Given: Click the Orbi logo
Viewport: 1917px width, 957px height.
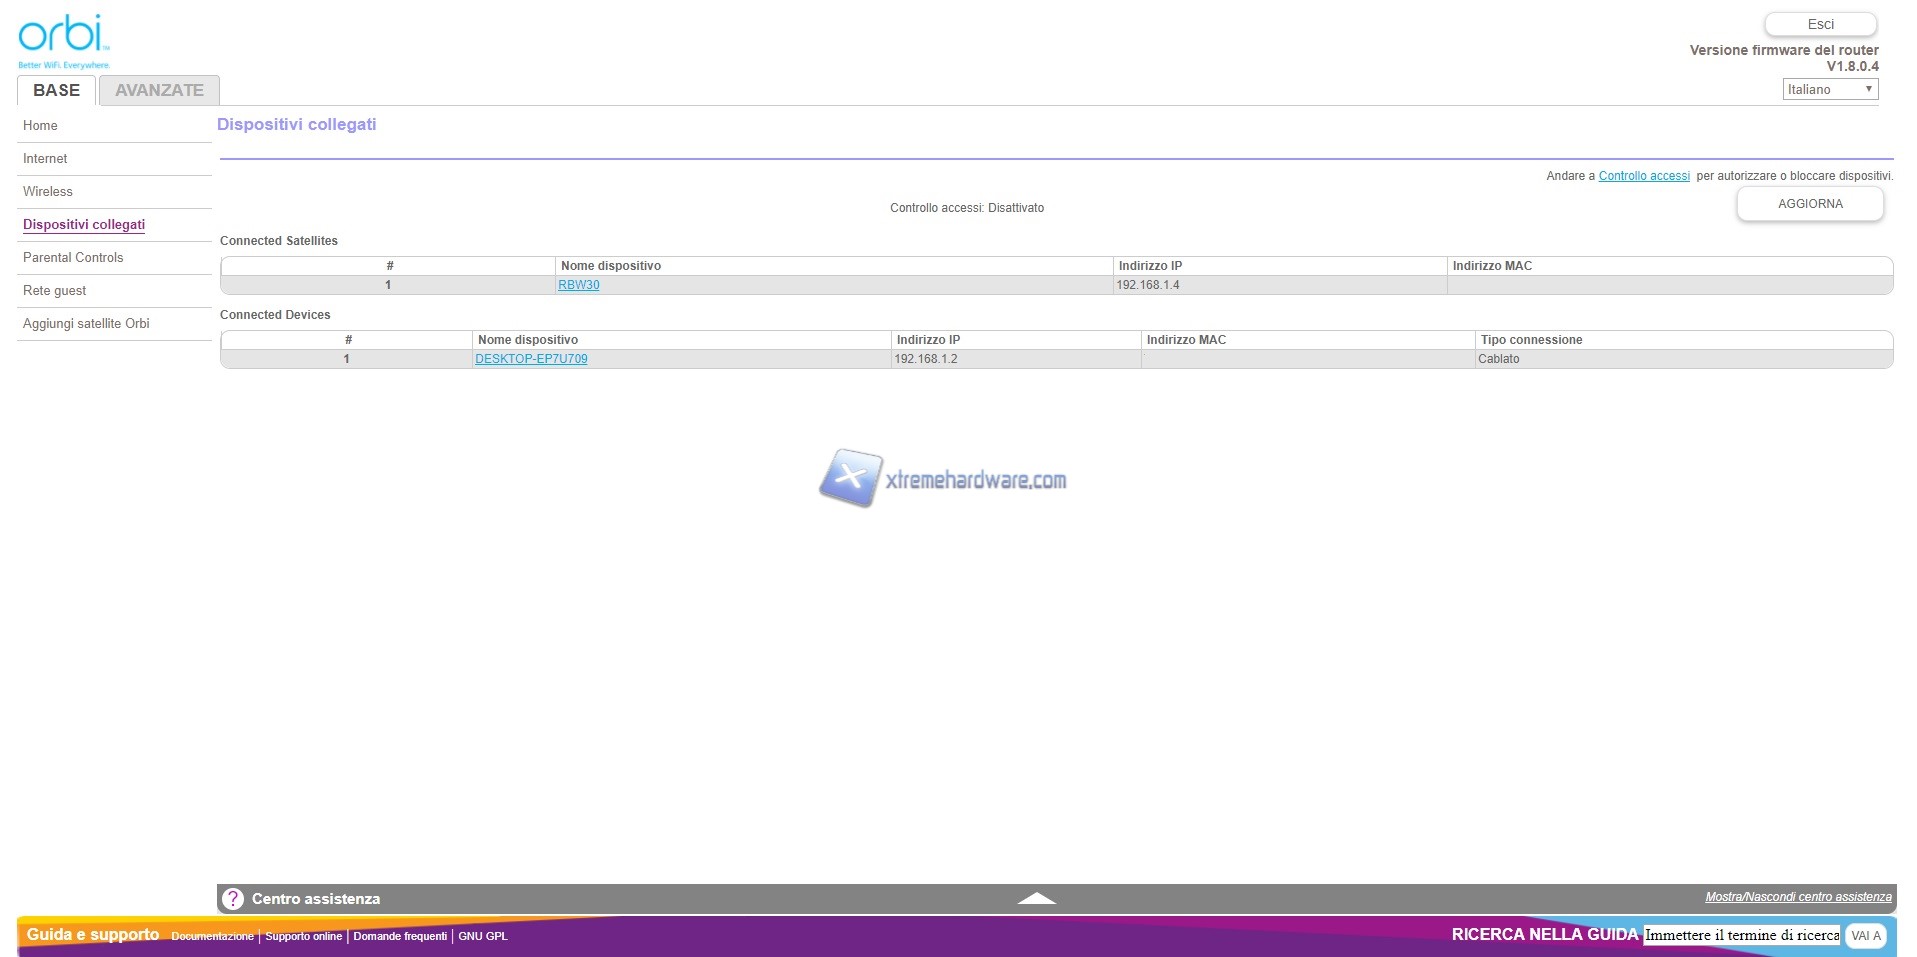Looking at the screenshot, I should (63, 40).
